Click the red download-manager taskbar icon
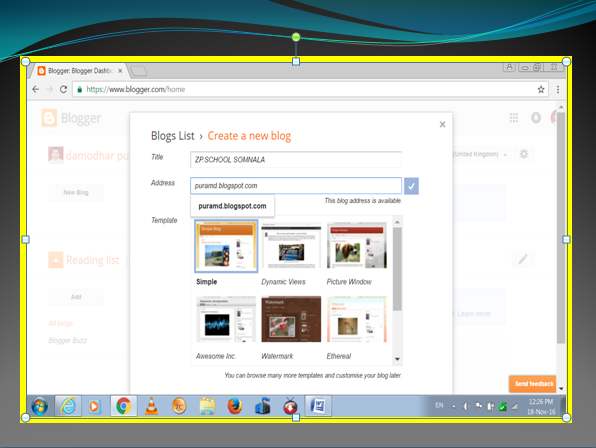The height and width of the screenshot is (448, 596). [x=291, y=406]
